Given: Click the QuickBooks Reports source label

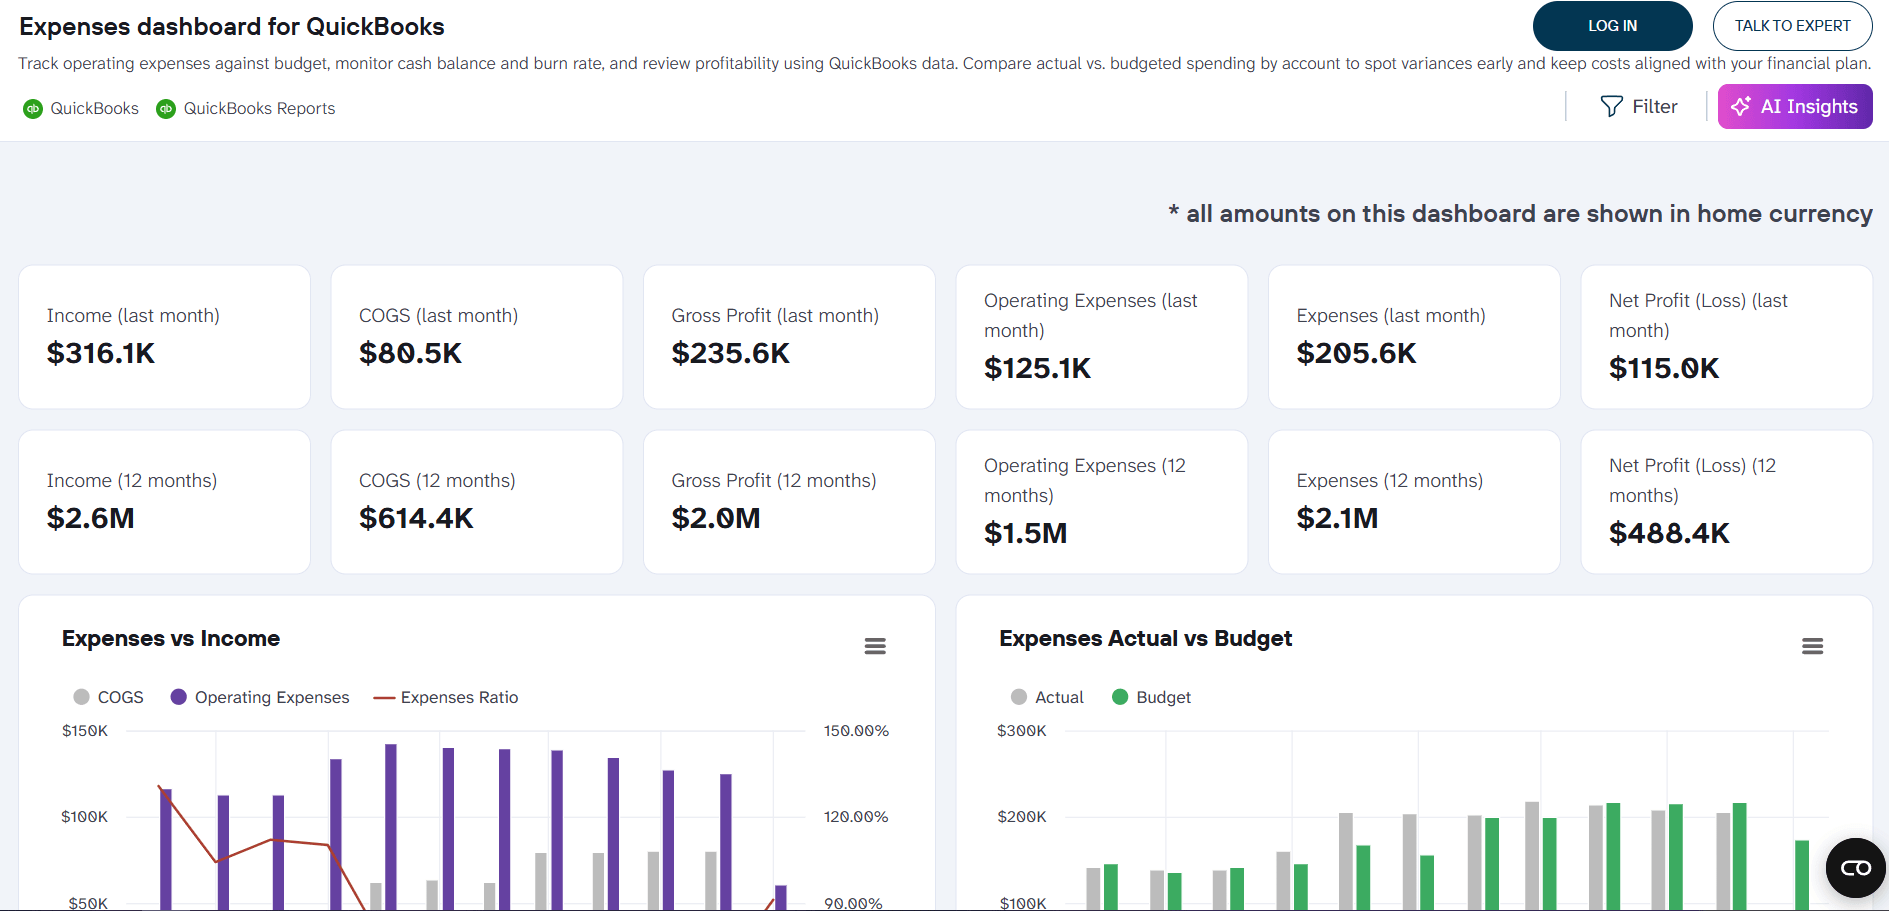Looking at the screenshot, I should coord(259,108).
